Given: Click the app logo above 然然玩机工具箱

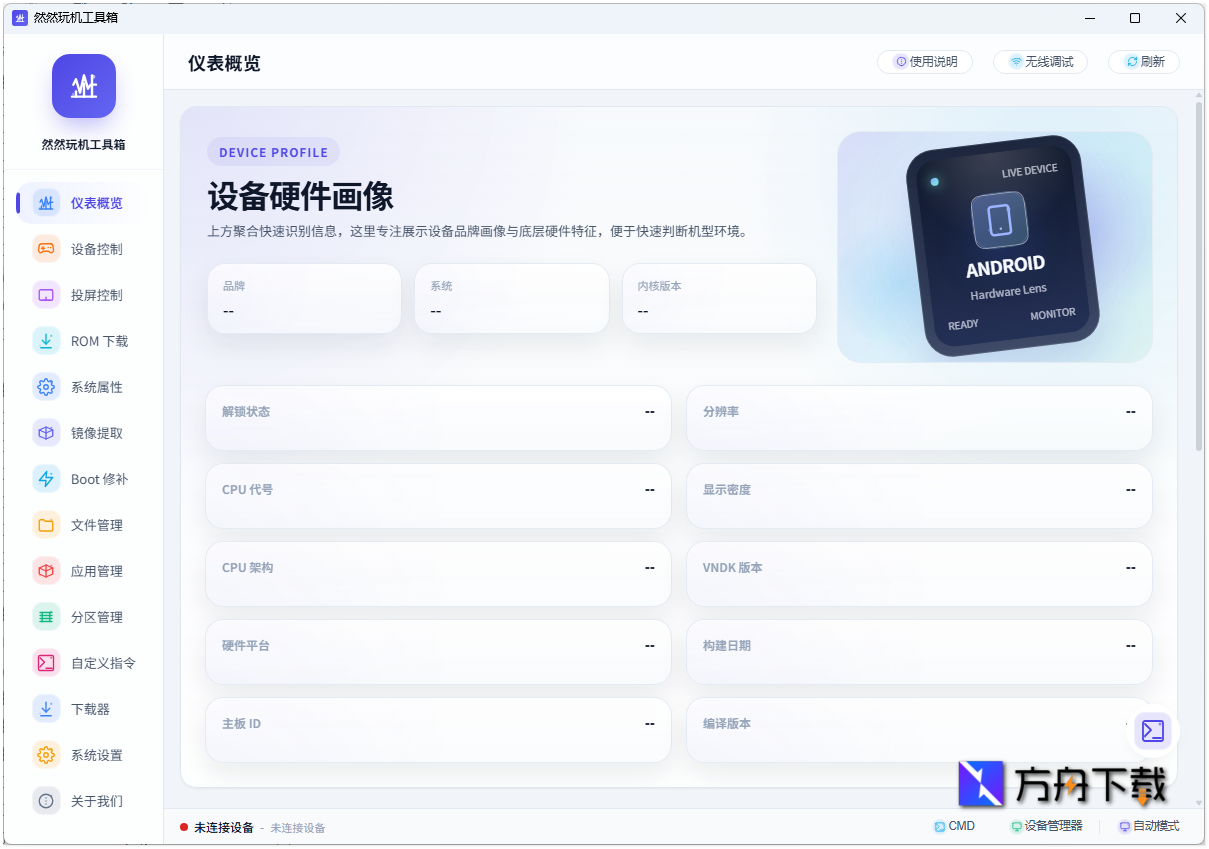Looking at the screenshot, I should click(x=84, y=86).
